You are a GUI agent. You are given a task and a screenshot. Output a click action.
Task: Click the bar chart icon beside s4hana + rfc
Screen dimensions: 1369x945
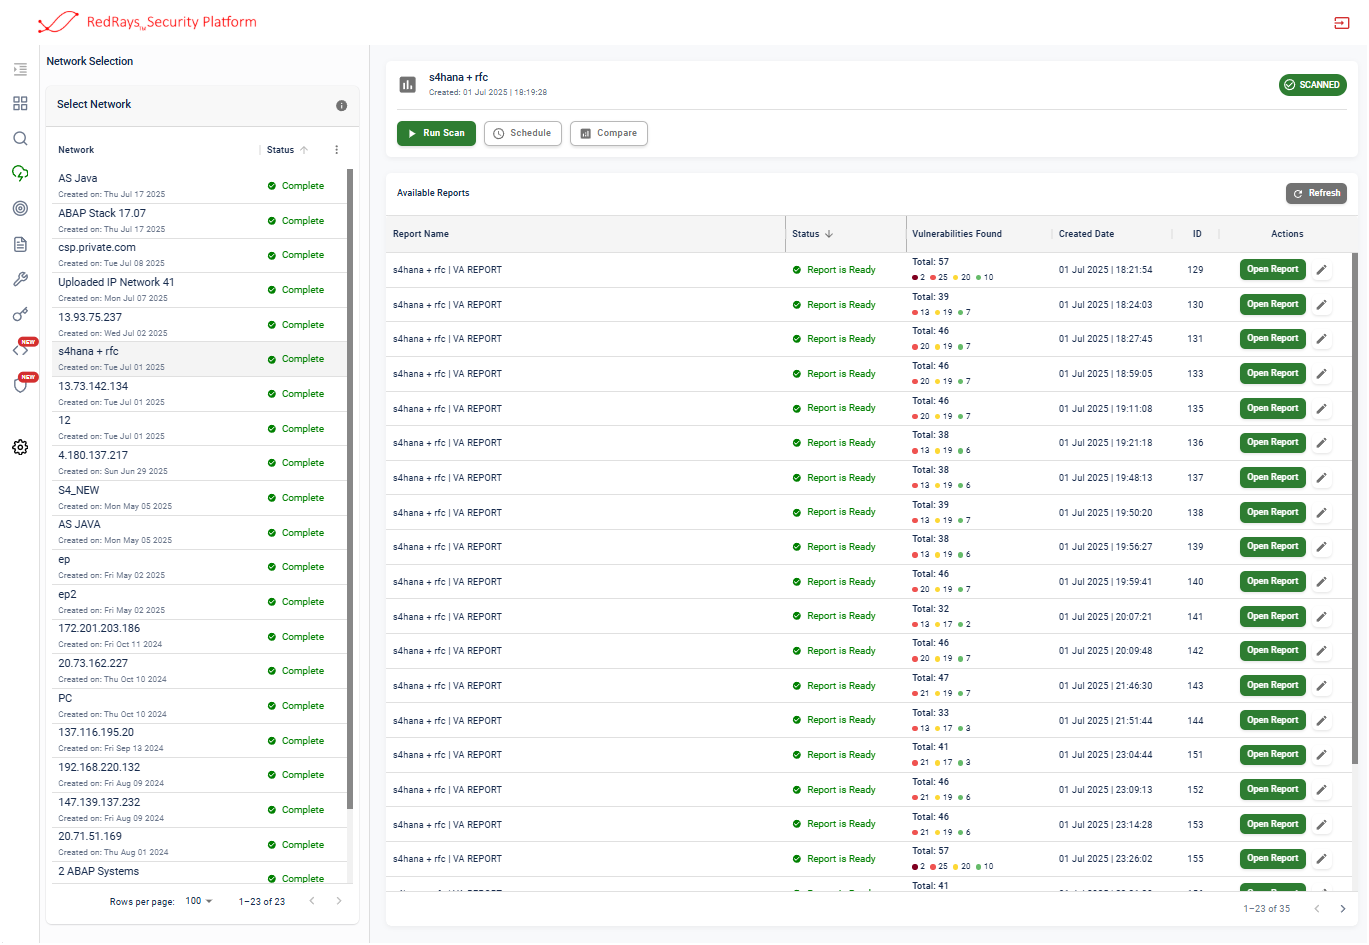click(x=407, y=85)
